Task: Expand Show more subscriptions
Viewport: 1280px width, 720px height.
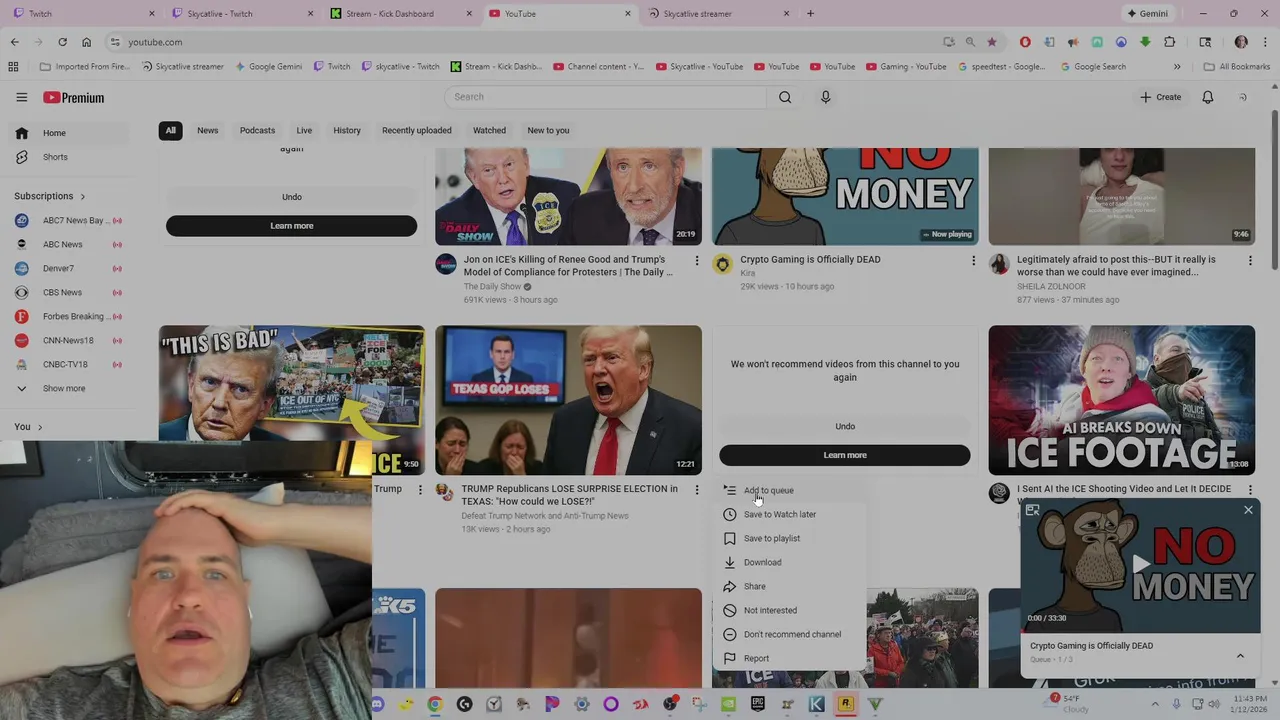Action: pyautogui.click(x=65, y=388)
